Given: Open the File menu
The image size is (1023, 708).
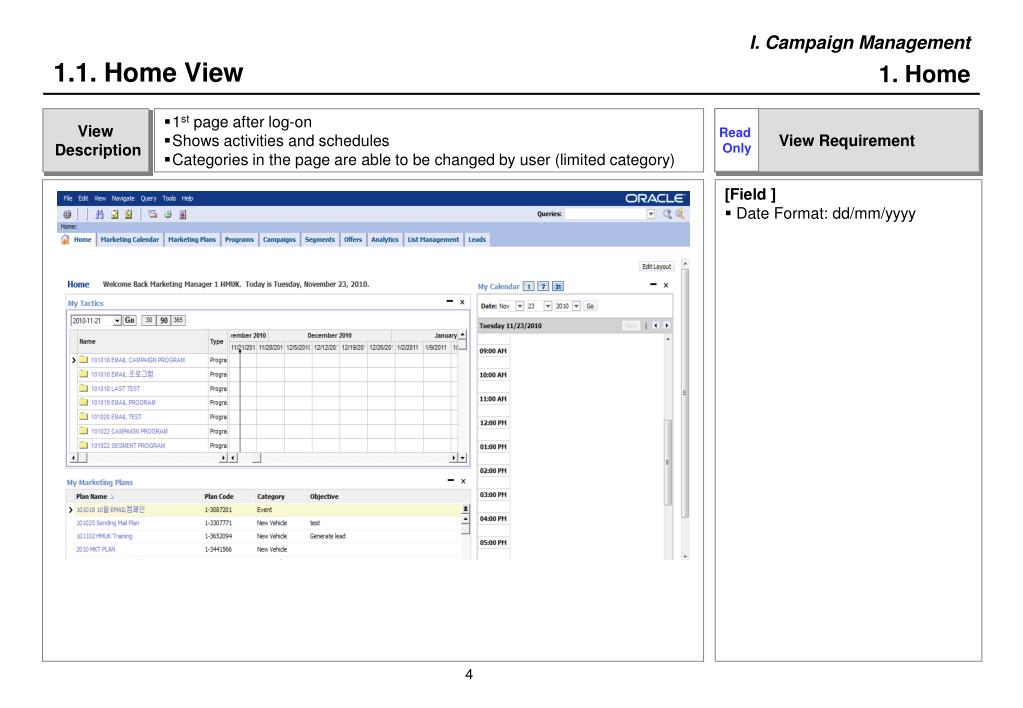Looking at the screenshot, I should pyautogui.click(x=68, y=198).
